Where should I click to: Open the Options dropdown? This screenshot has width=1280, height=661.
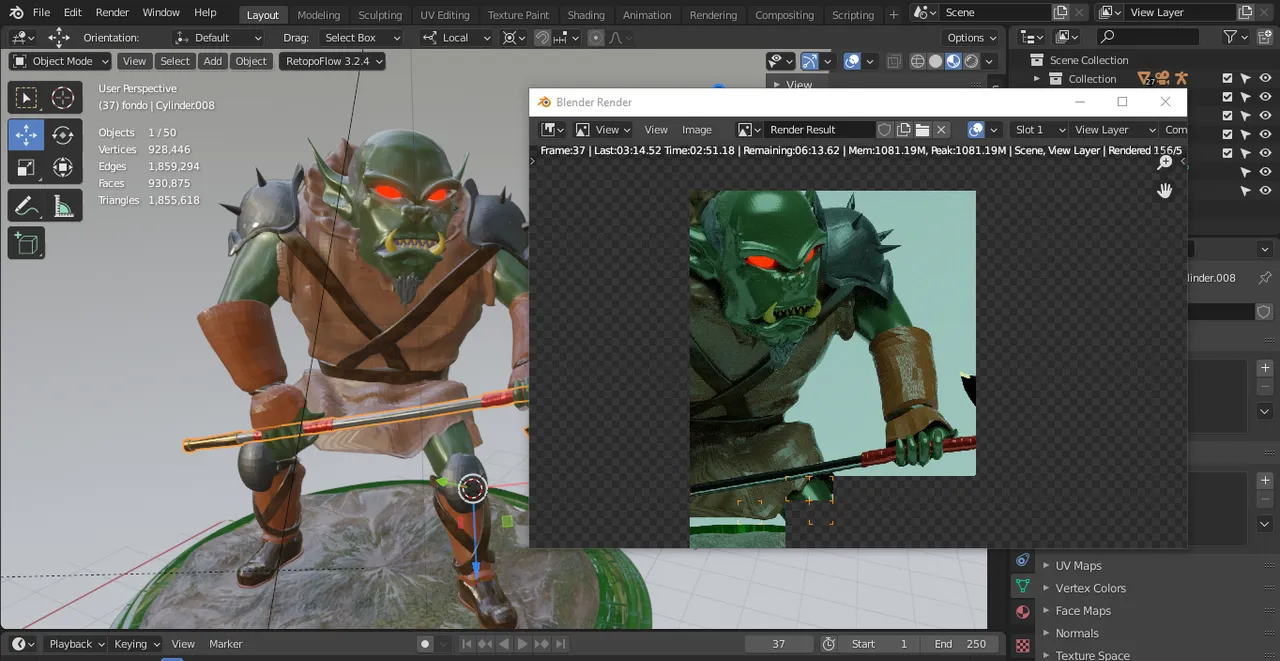tap(972, 38)
